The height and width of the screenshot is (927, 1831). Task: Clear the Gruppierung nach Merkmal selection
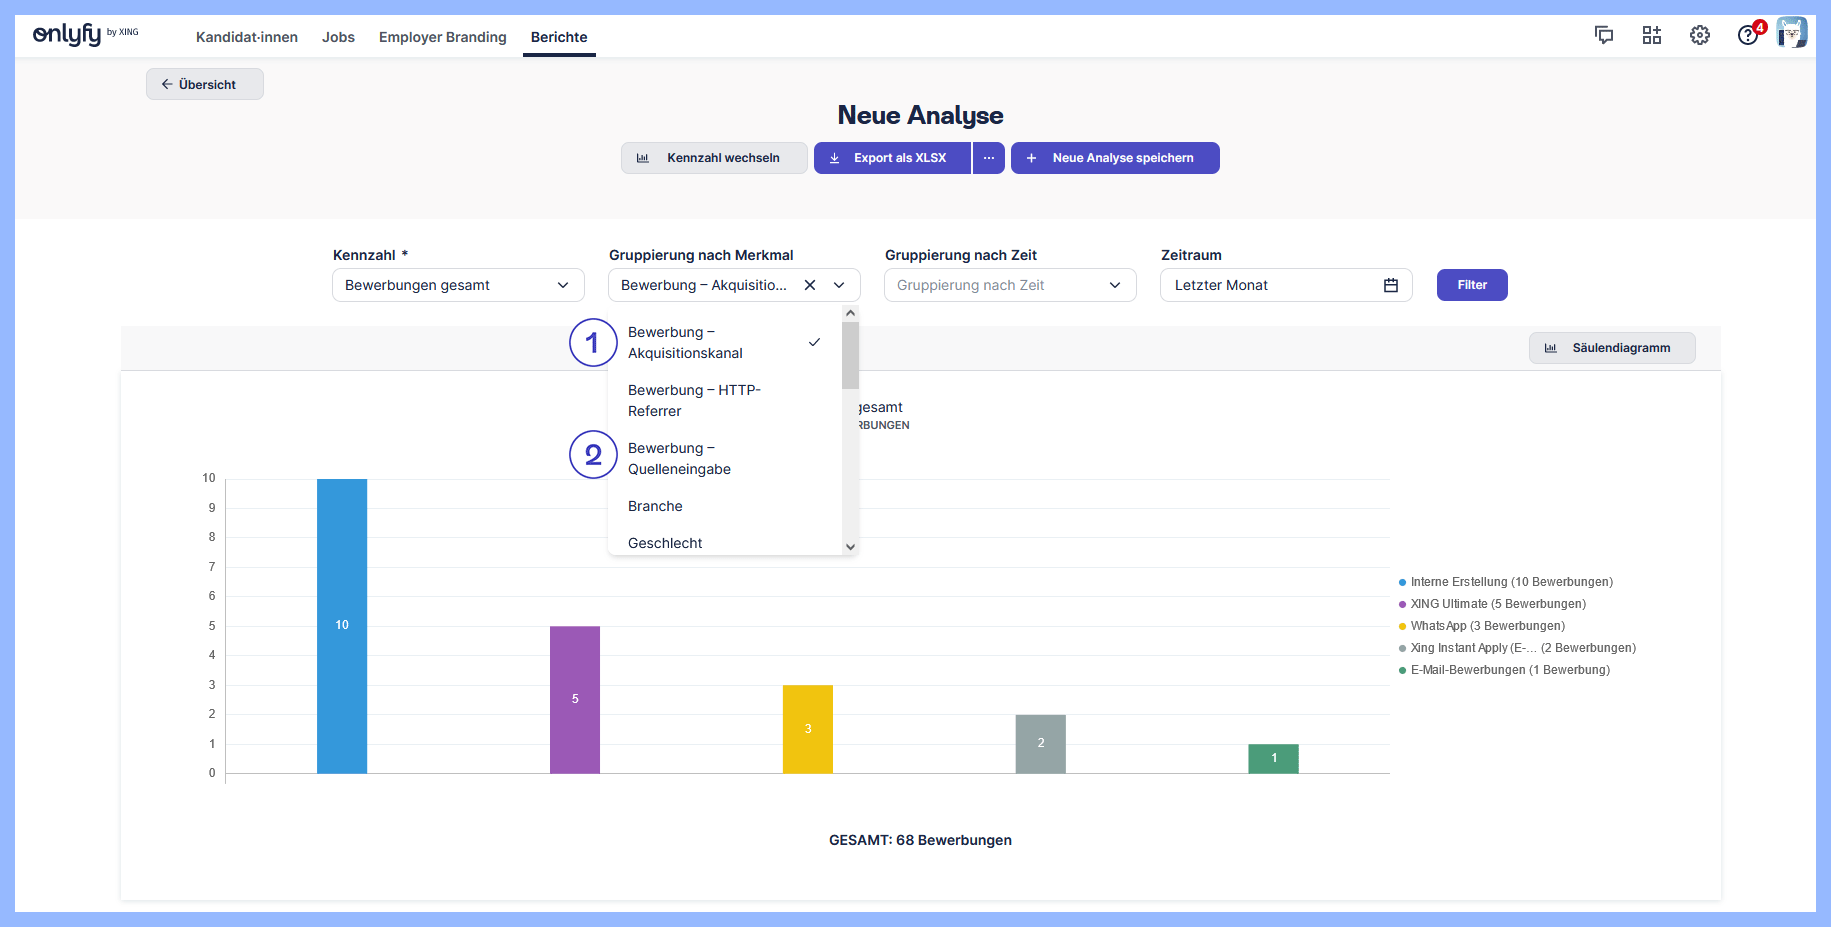810,285
